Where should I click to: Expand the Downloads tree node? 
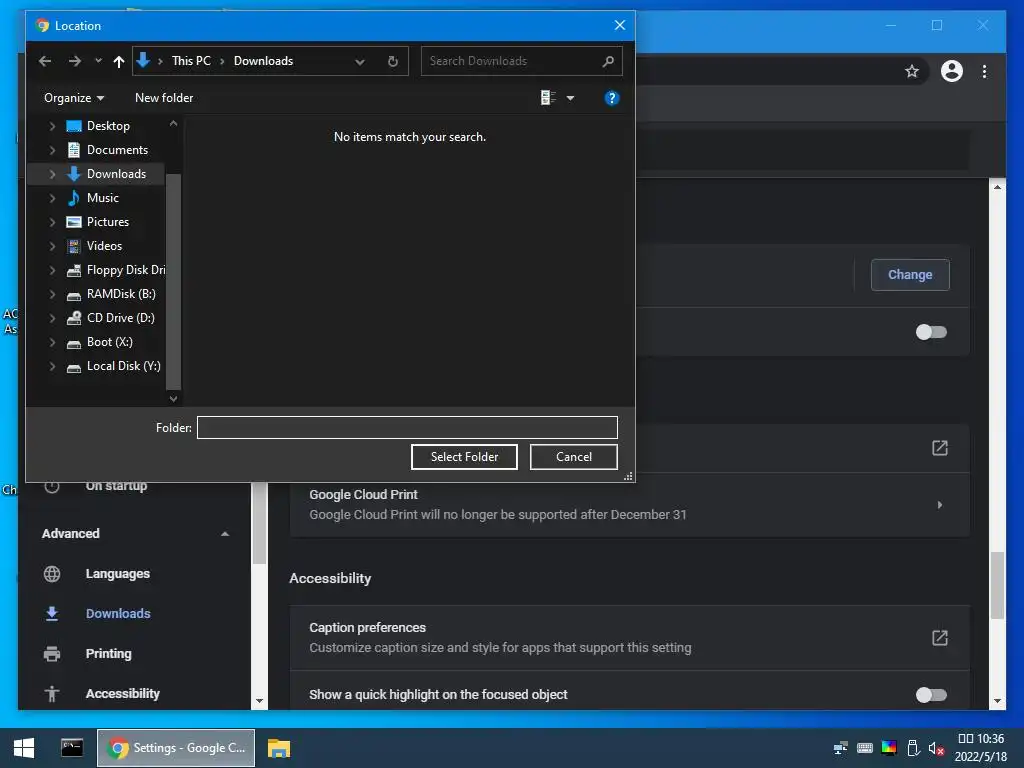[52, 174]
